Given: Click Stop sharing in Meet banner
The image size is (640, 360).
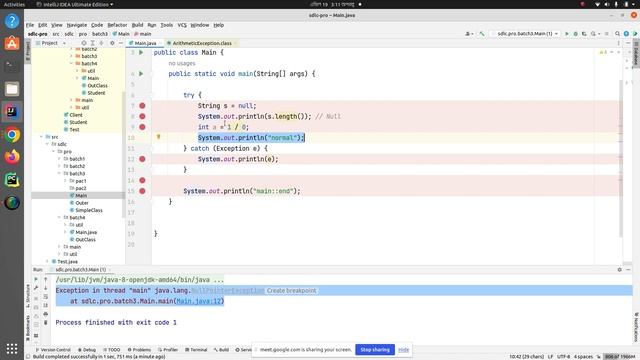Looking at the screenshot, I should click(375, 350).
